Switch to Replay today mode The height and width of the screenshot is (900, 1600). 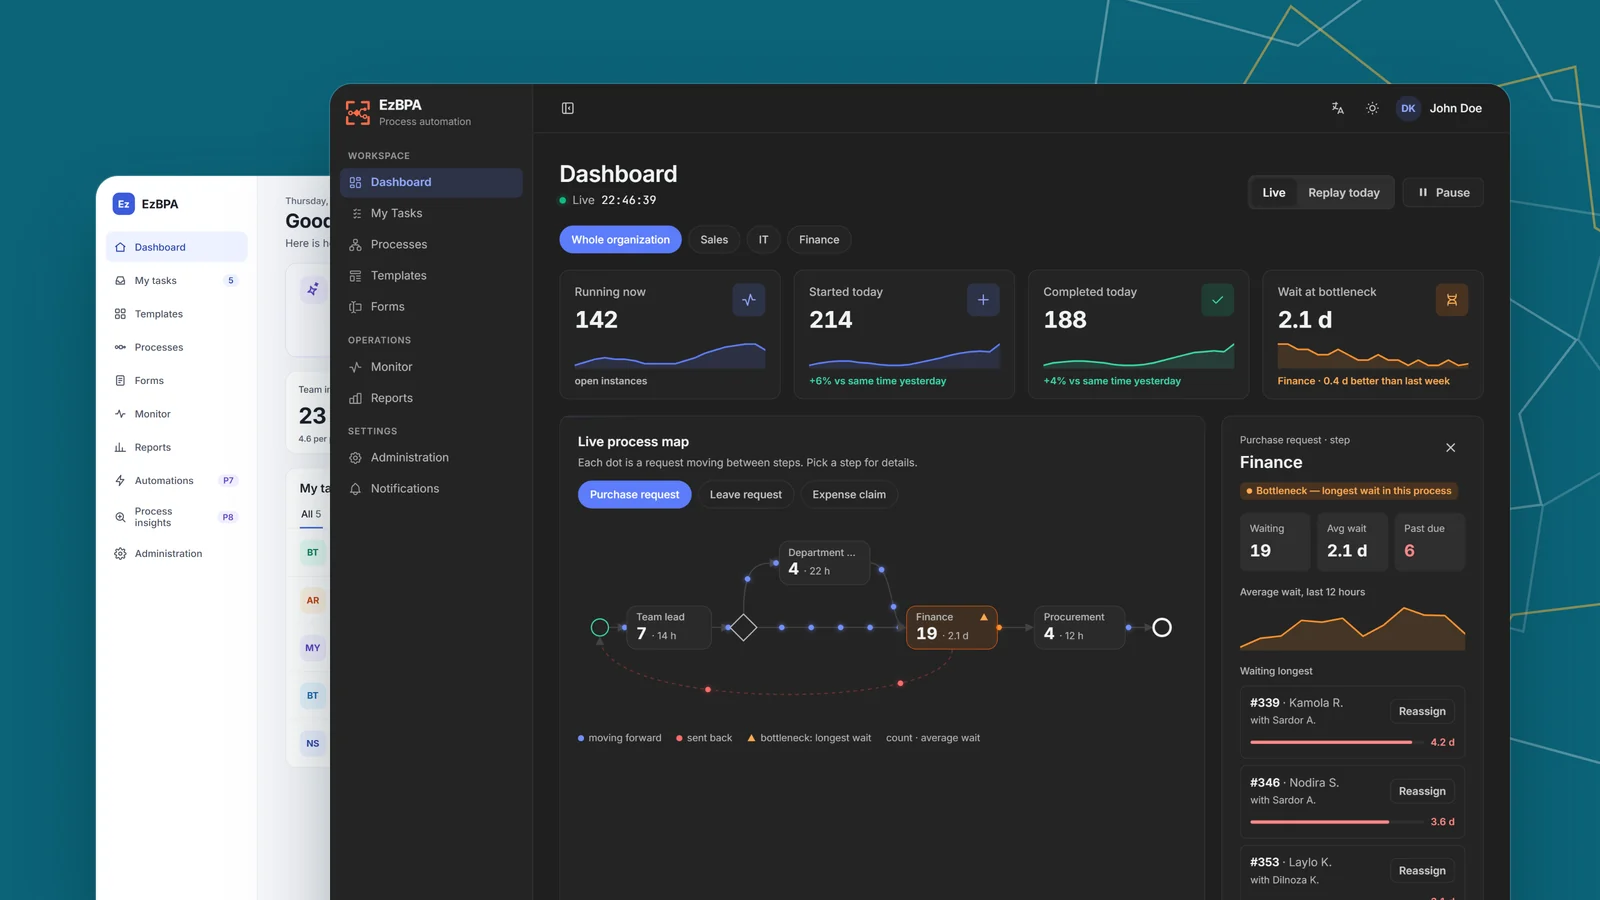tap(1344, 193)
